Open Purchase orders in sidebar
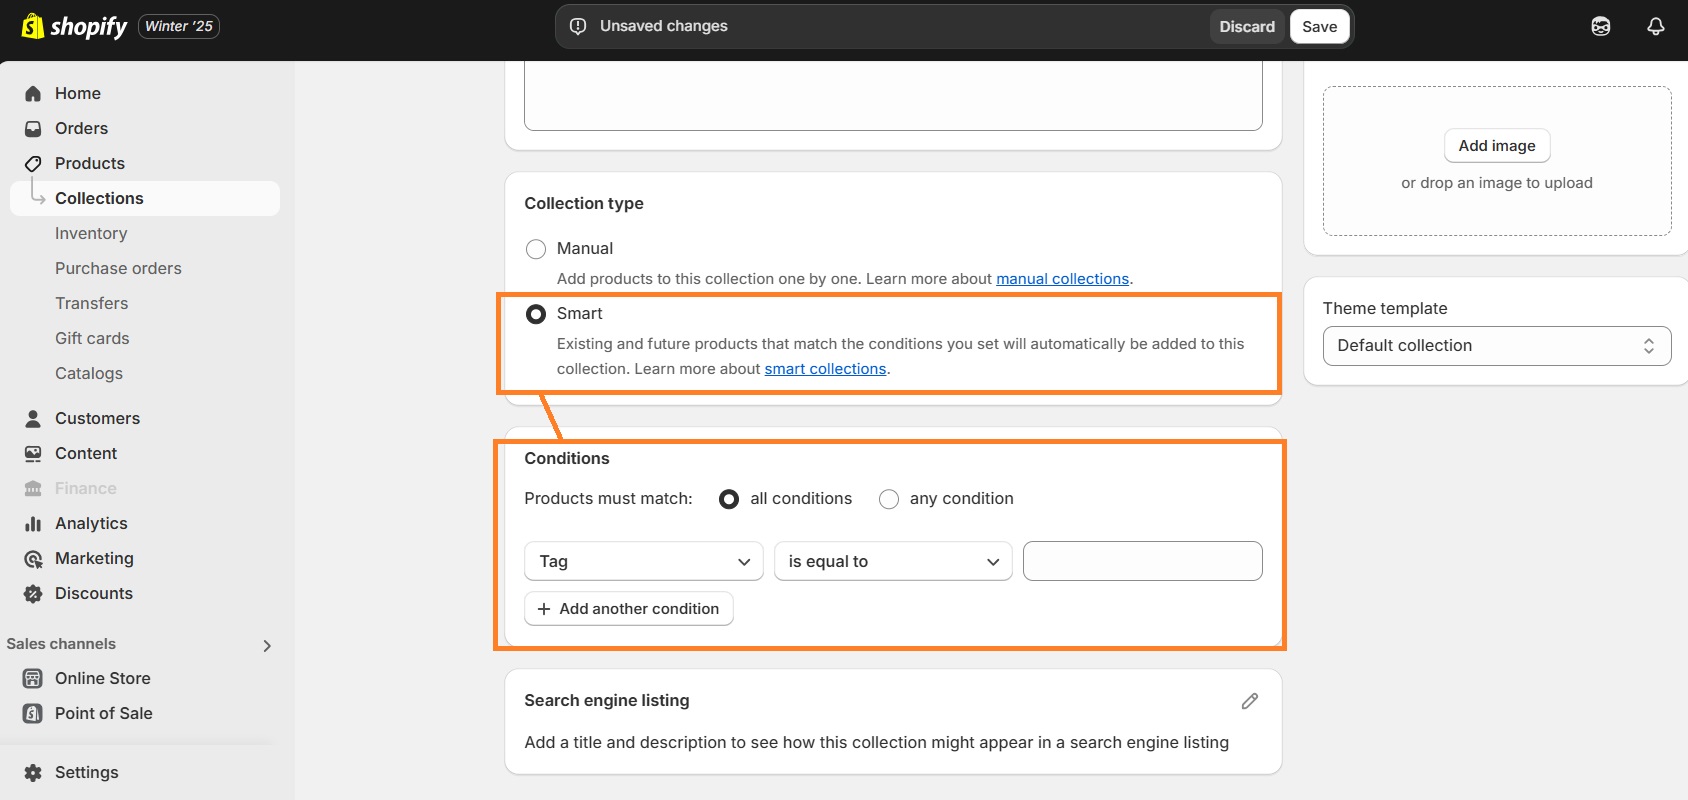The height and width of the screenshot is (800, 1688). click(118, 268)
